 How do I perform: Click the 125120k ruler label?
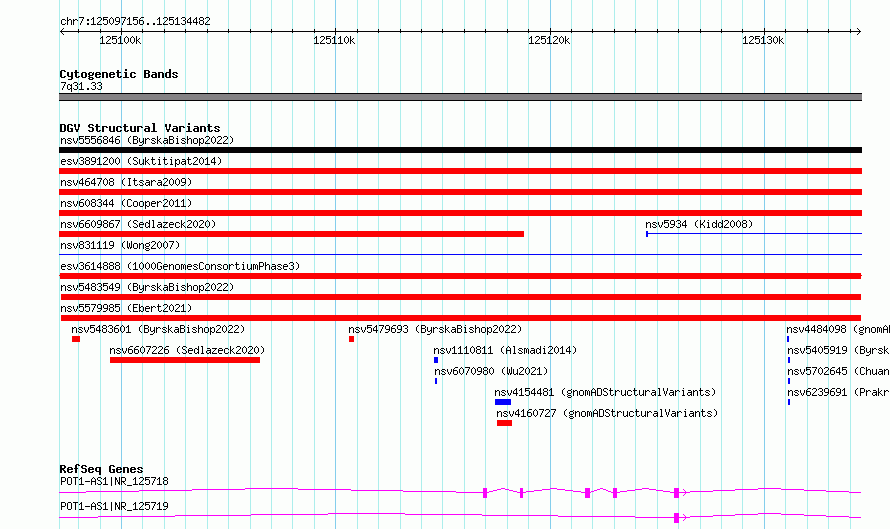pyautogui.click(x=549, y=40)
